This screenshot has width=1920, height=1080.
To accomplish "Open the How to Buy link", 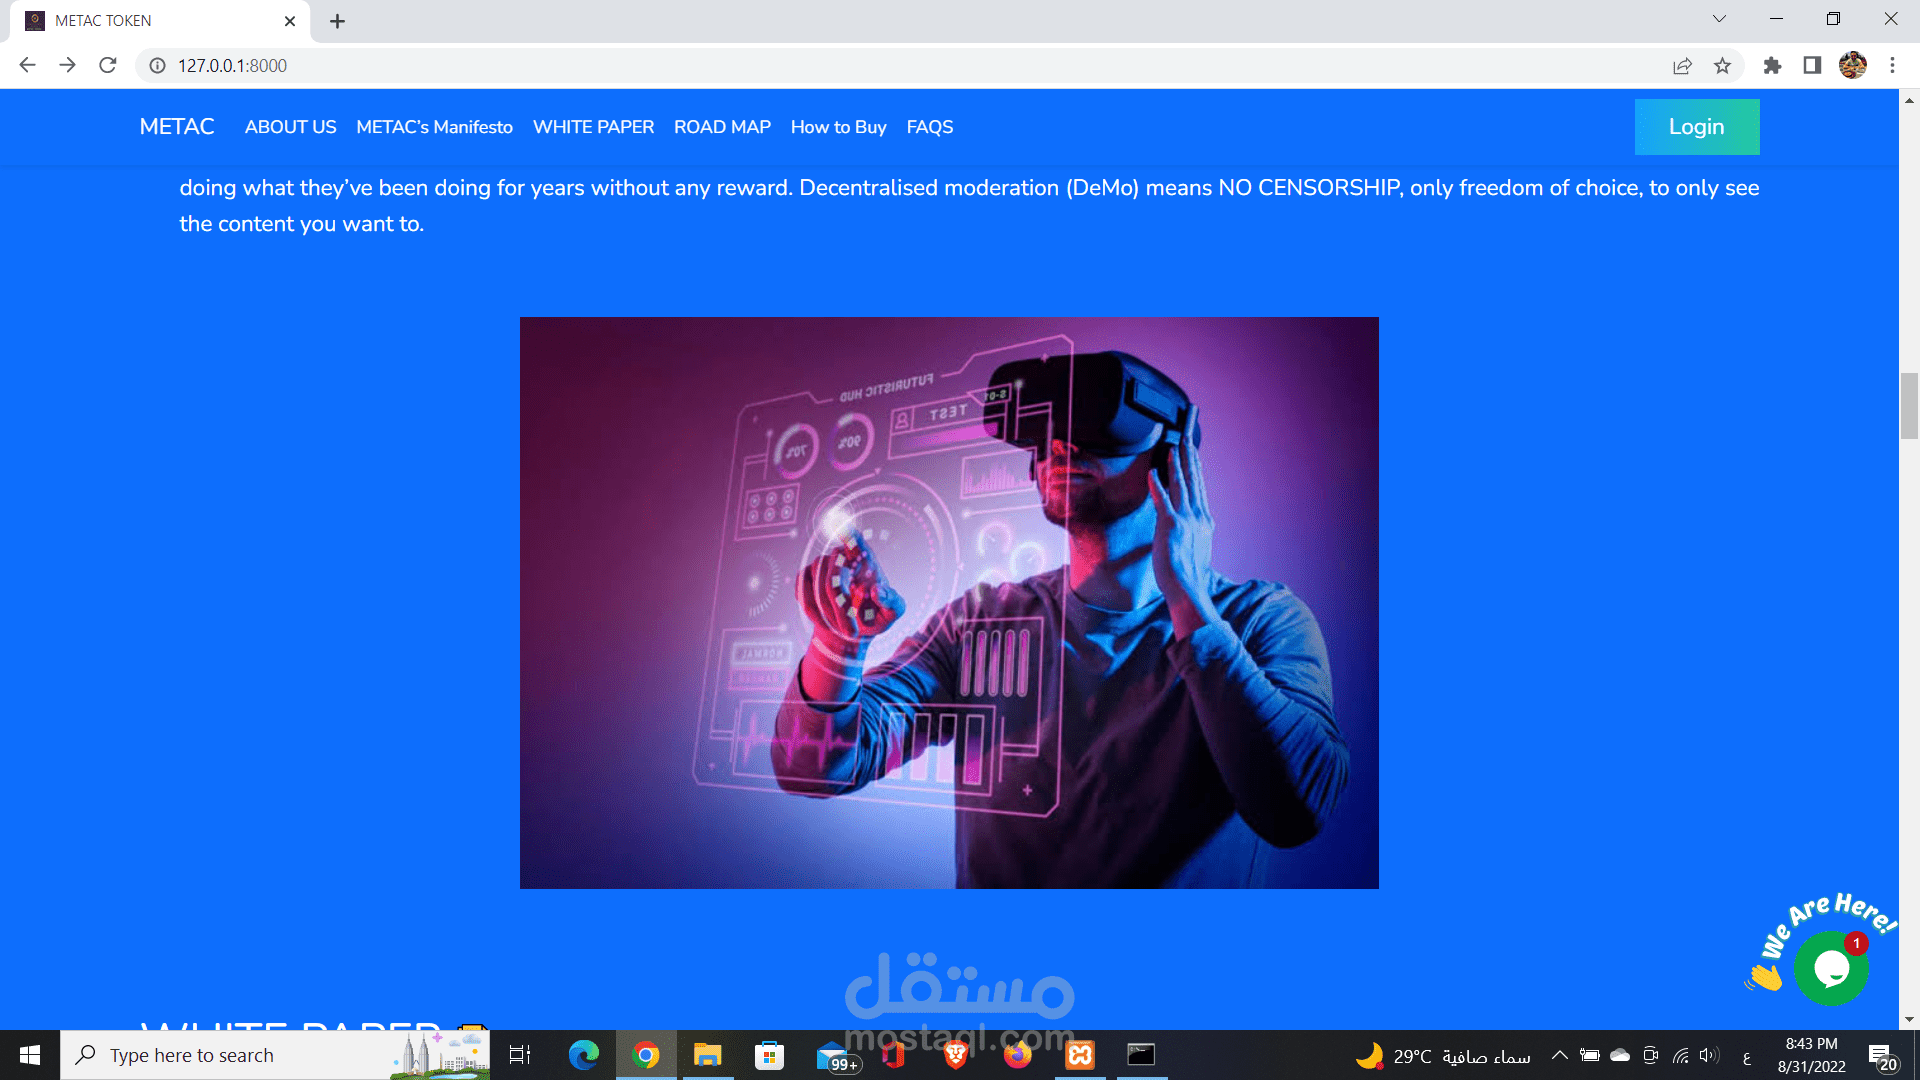I will (x=838, y=127).
